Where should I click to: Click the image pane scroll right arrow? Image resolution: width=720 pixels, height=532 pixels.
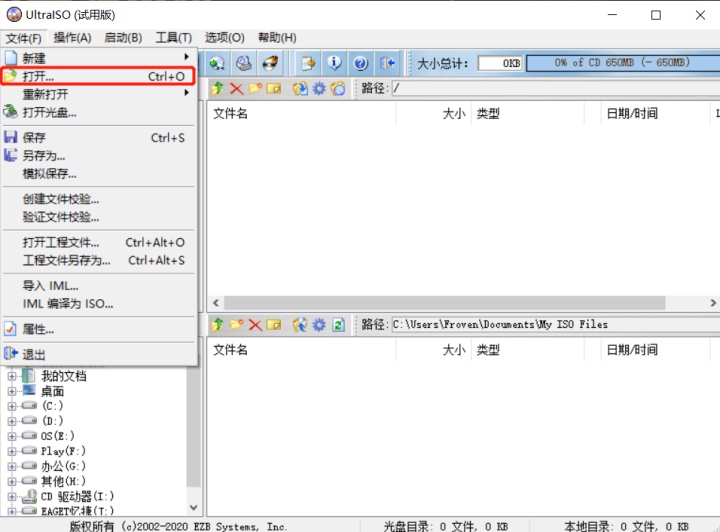[x=713, y=303]
